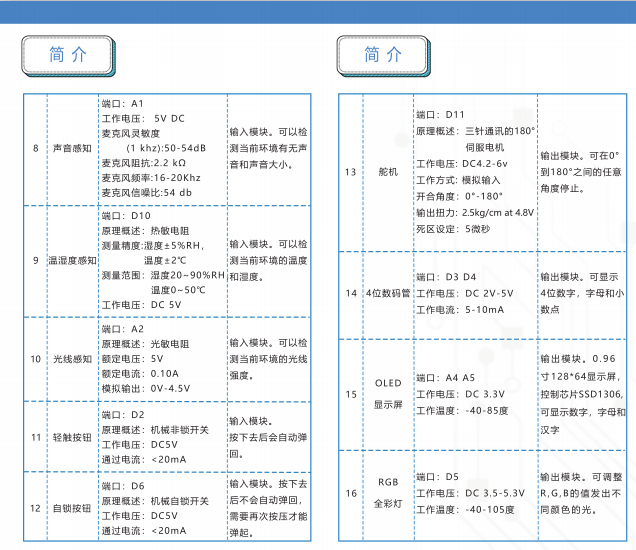The height and width of the screenshot is (550, 636).
Task: Click 按下去后会自动弹 description line
Action: click(x=268, y=437)
